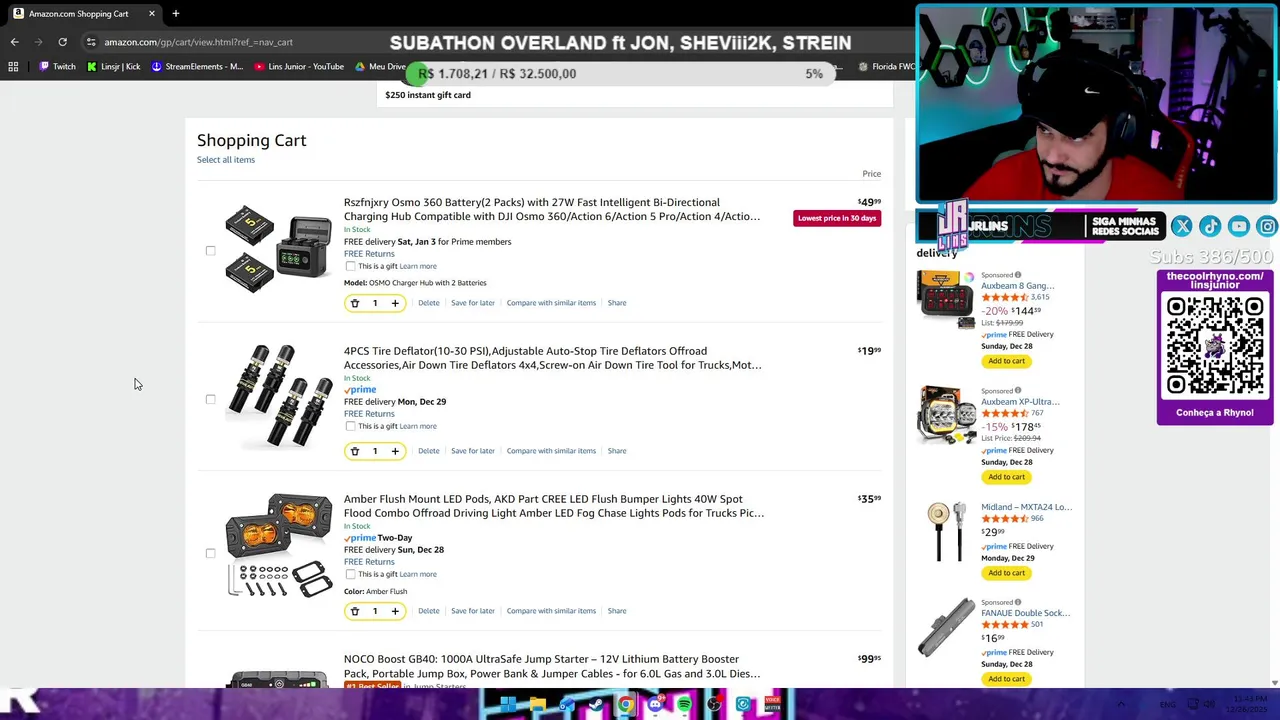The image size is (1280, 720).
Task: Open the Osmo 360 Battery product image
Action: pos(278,250)
